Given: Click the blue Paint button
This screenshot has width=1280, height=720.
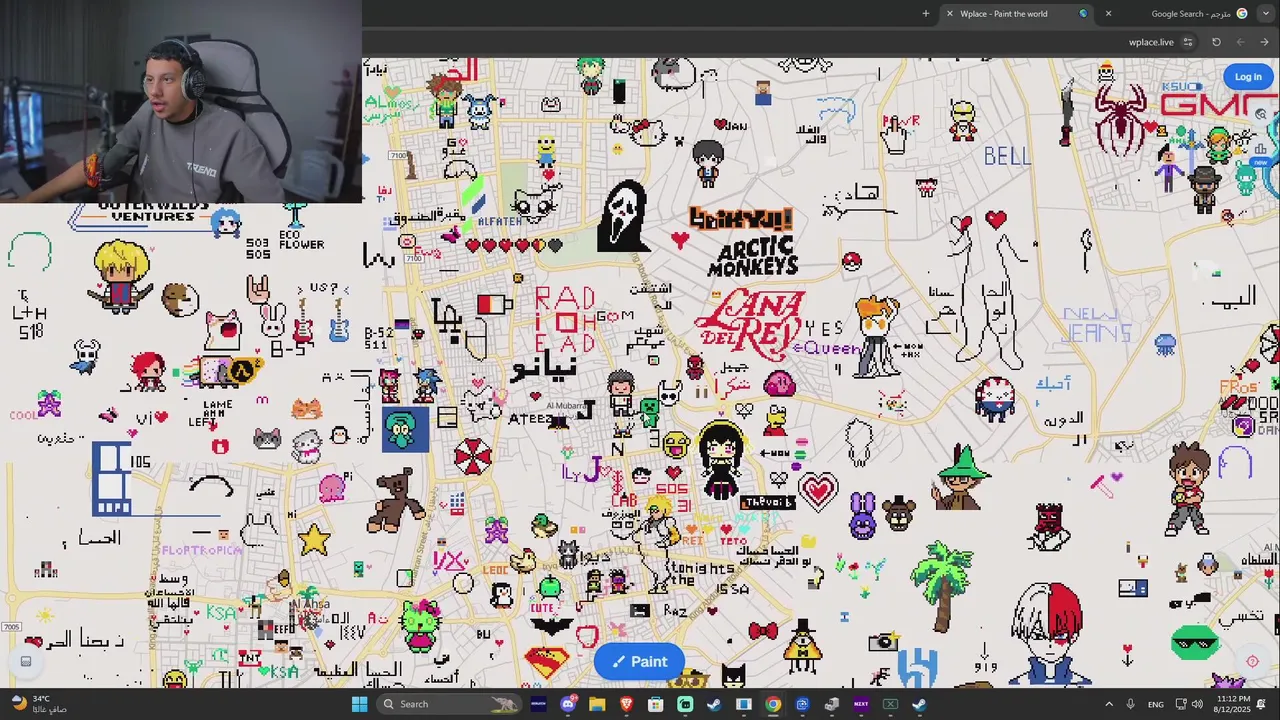Looking at the screenshot, I should pyautogui.click(x=640, y=661).
